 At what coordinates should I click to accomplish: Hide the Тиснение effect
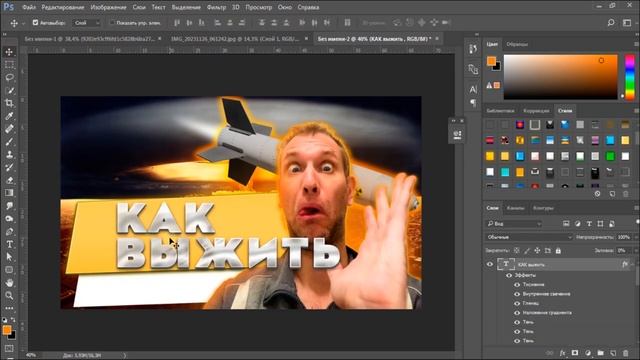point(517,285)
